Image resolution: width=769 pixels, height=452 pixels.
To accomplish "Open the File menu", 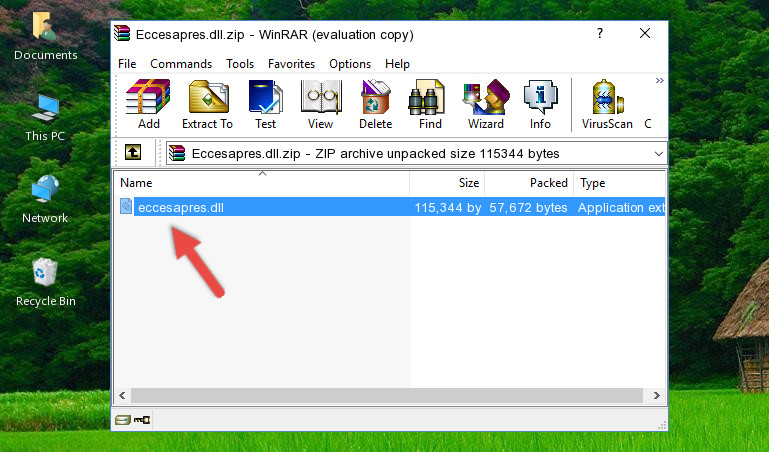I will click(x=127, y=64).
